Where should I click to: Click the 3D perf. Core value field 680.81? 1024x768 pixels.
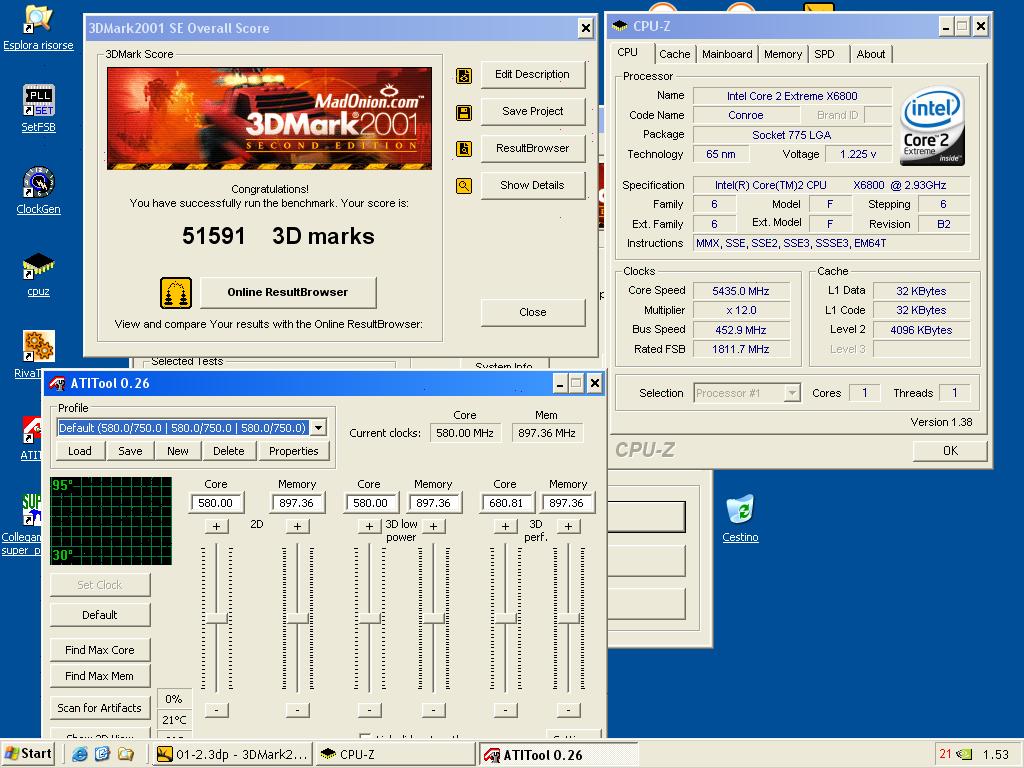tap(506, 503)
